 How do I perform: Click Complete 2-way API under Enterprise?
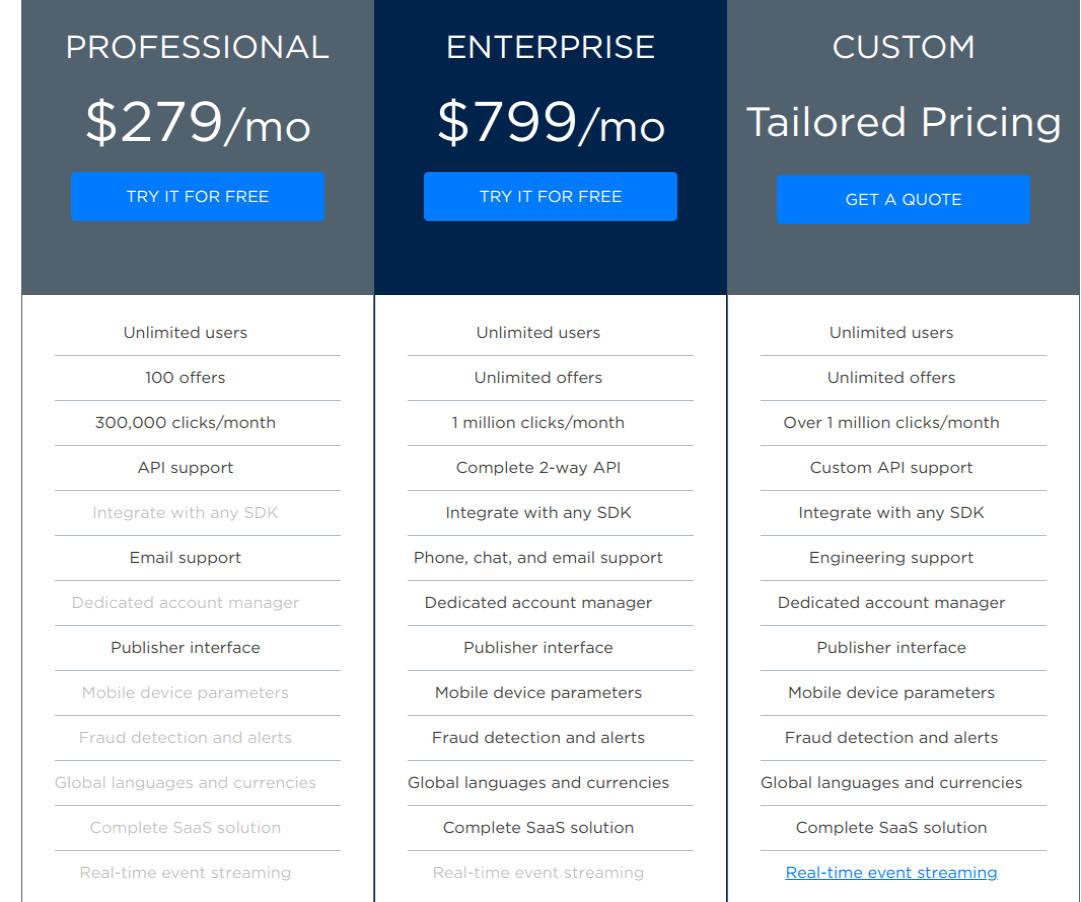(537, 467)
